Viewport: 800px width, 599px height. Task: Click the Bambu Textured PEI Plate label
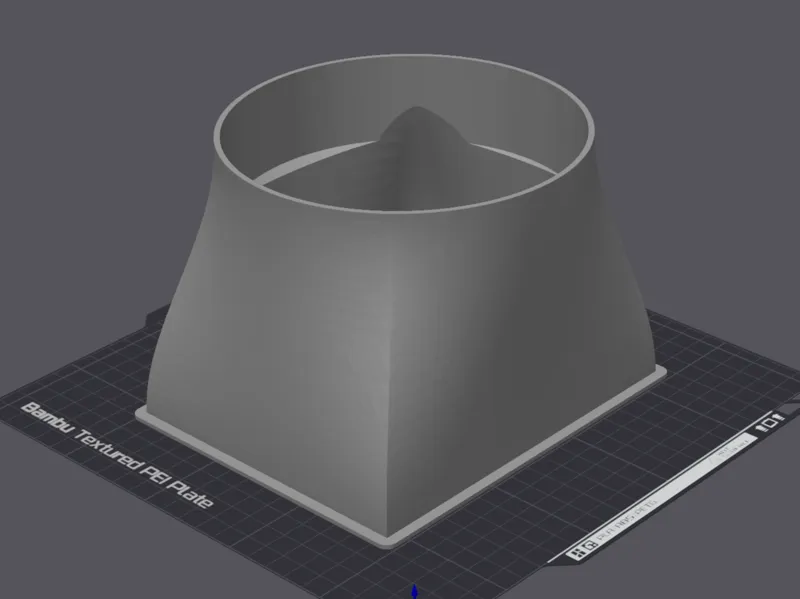[x=117, y=455]
